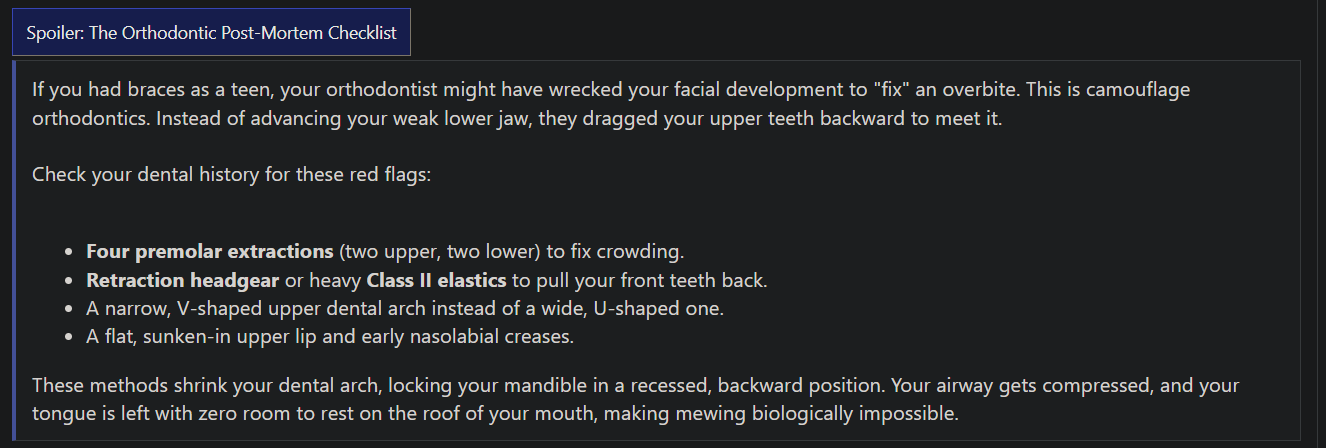Click the second bullet point marker

[x=67, y=281]
